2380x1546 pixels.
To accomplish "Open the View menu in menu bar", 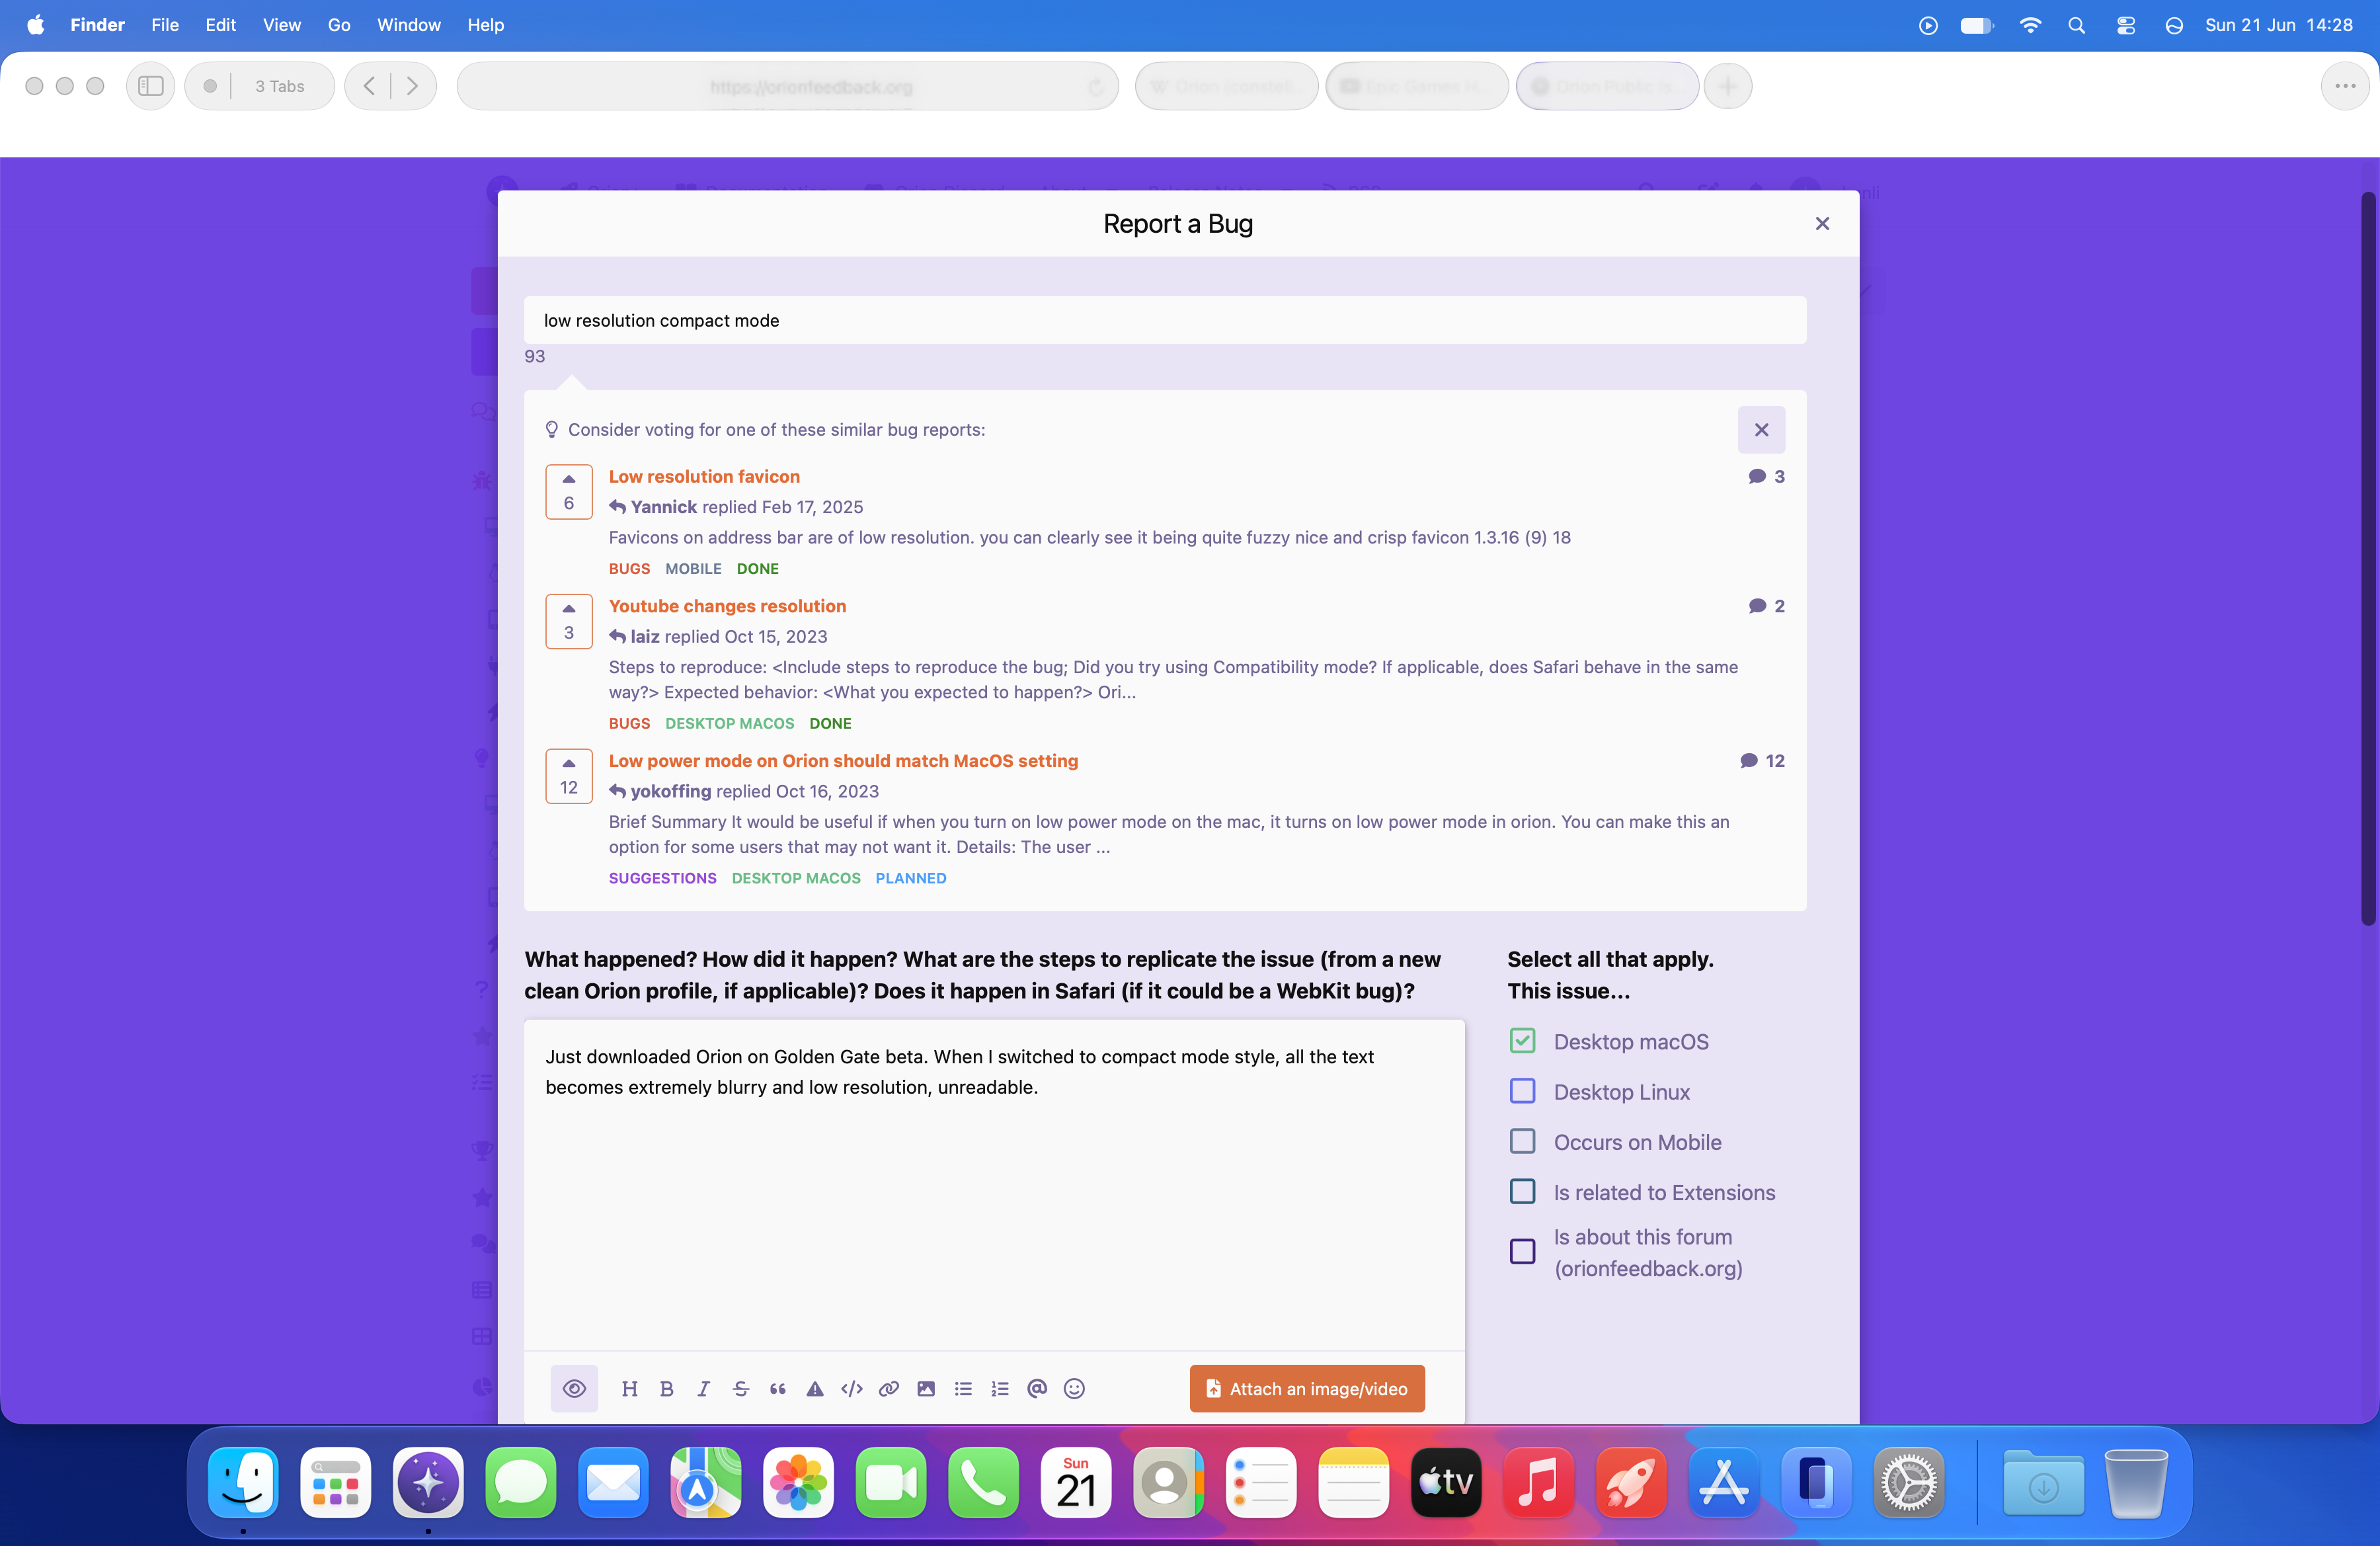I will click(x=282, y=25).
